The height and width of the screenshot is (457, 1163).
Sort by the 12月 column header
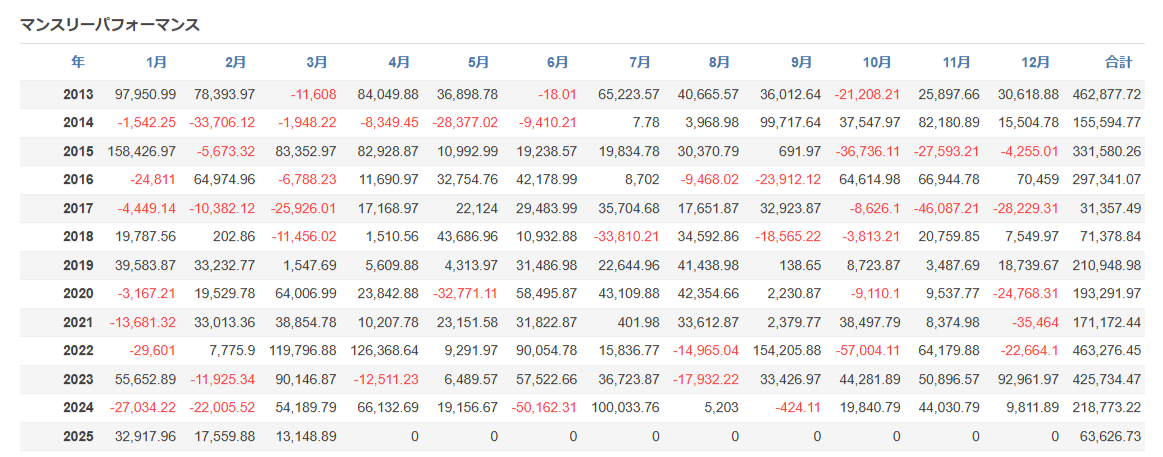coord(1037,62)
